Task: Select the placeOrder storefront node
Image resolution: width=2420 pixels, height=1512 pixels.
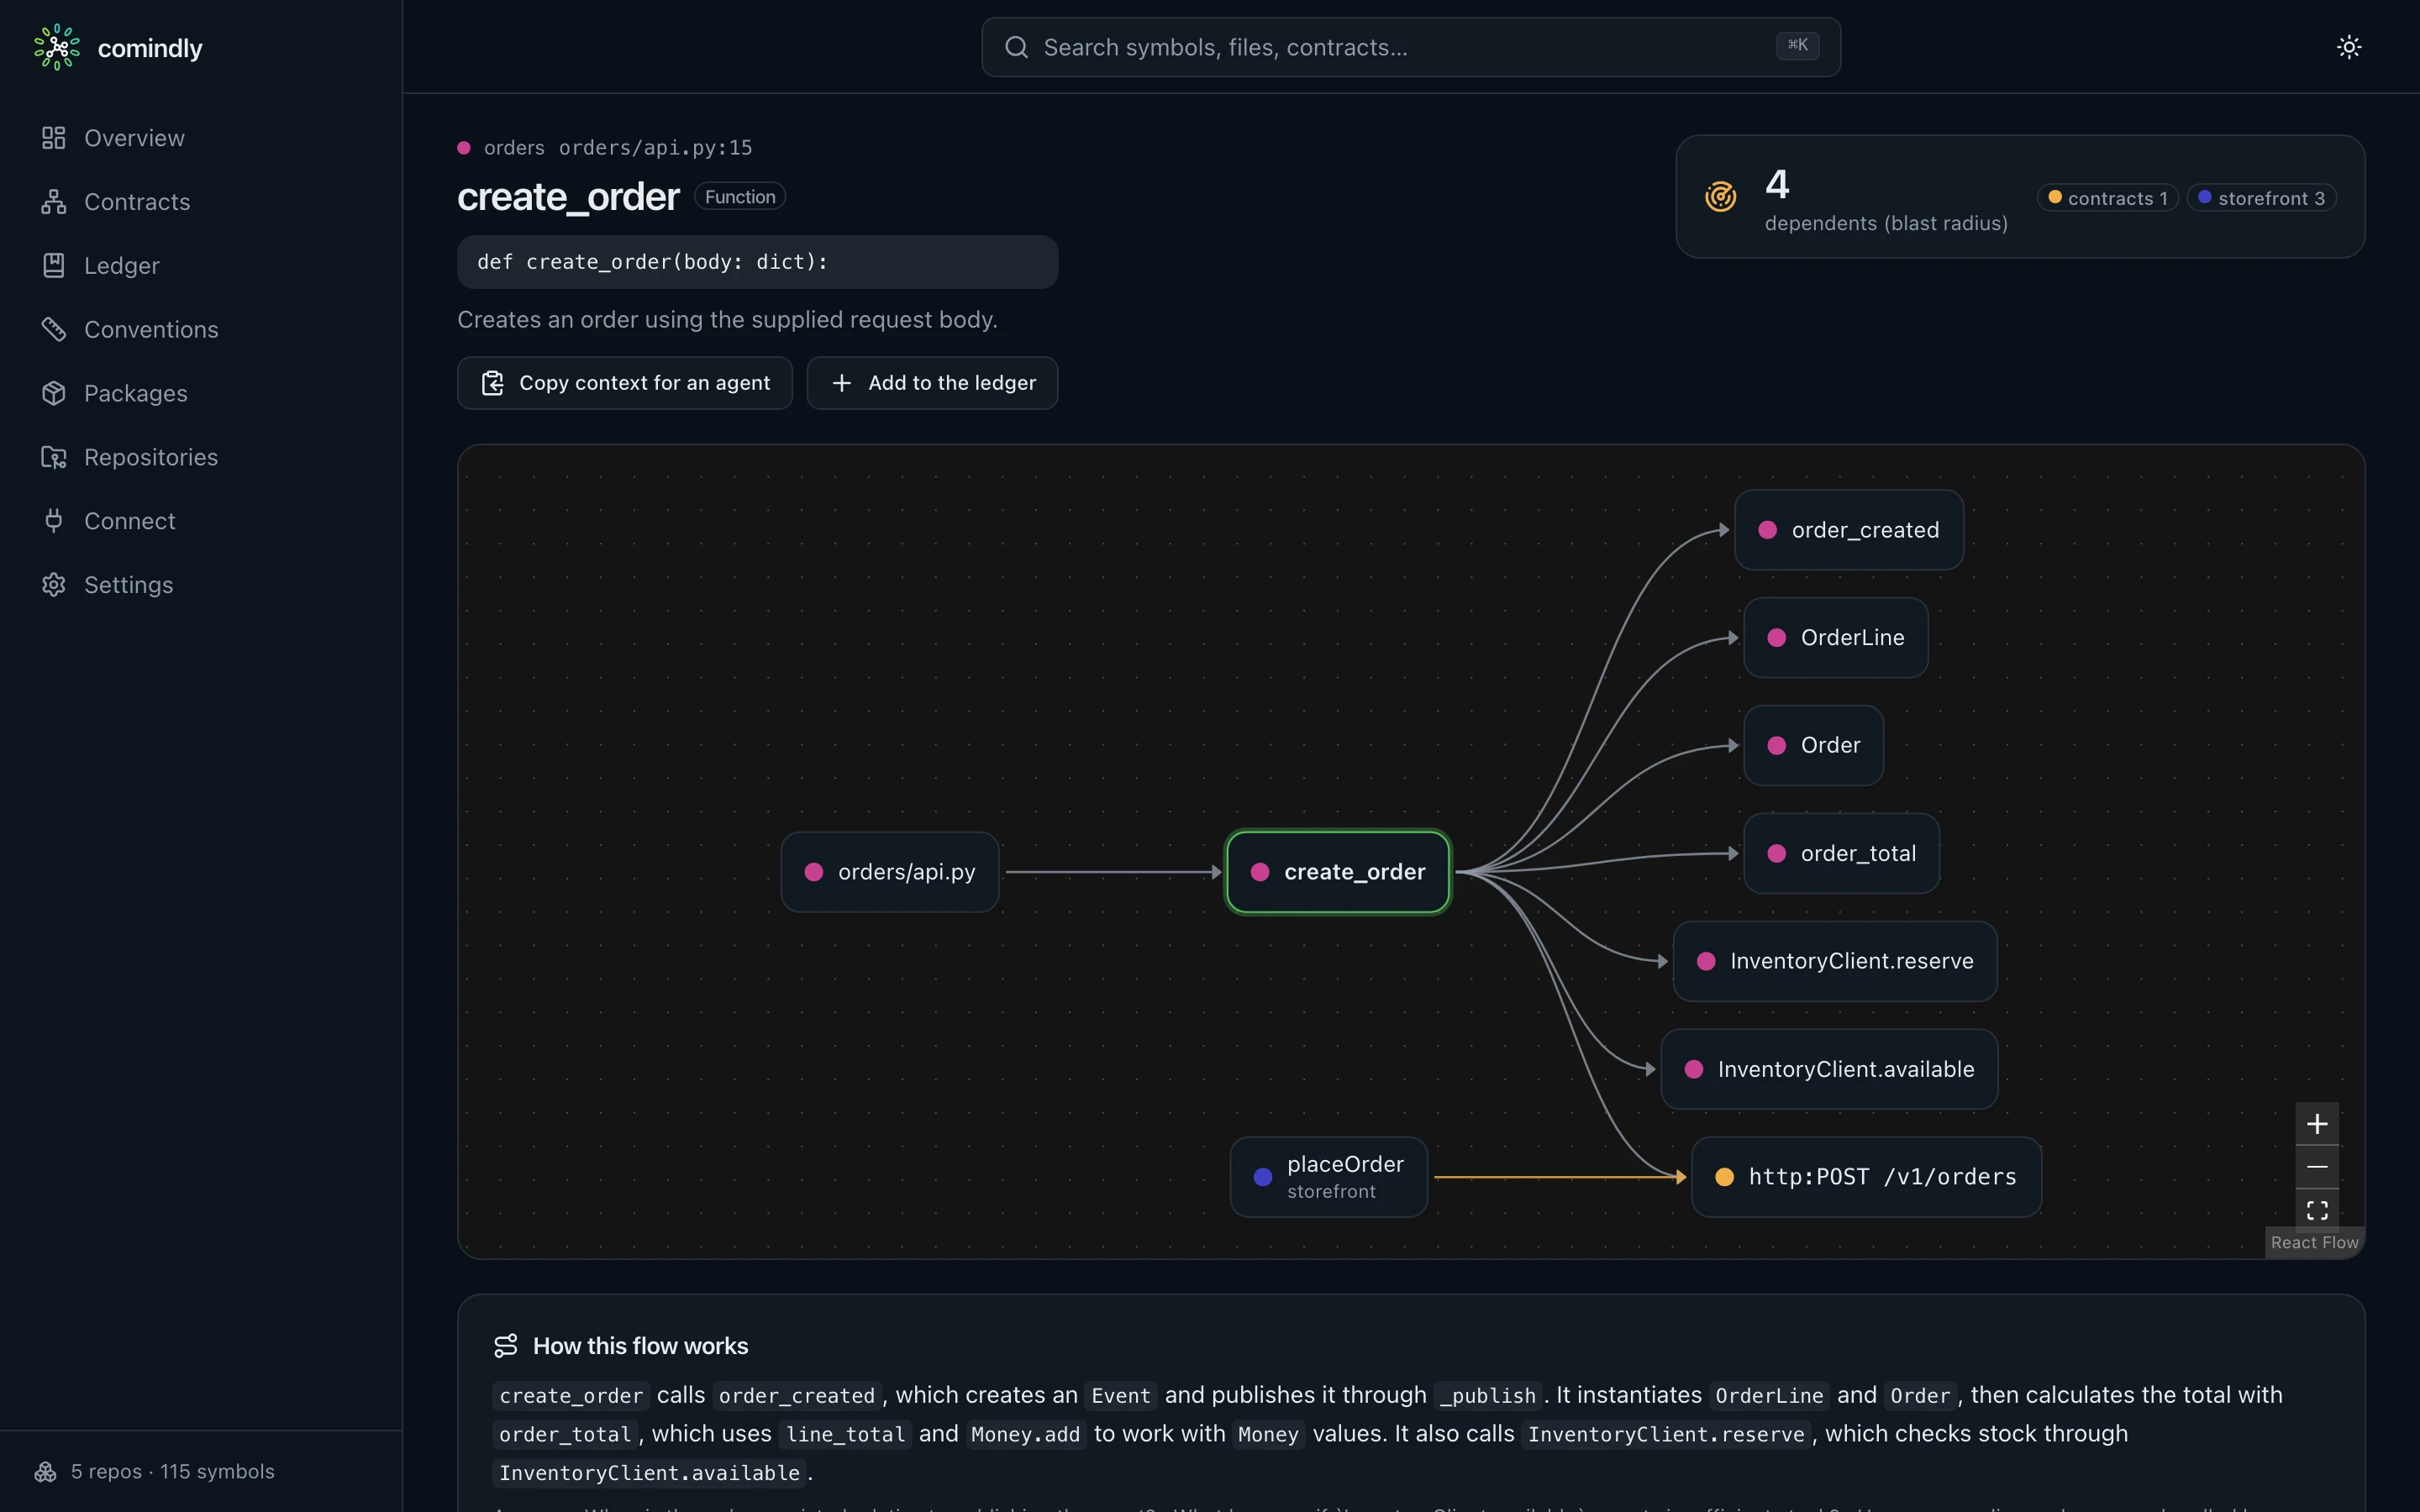Action: [1329, 1177]
